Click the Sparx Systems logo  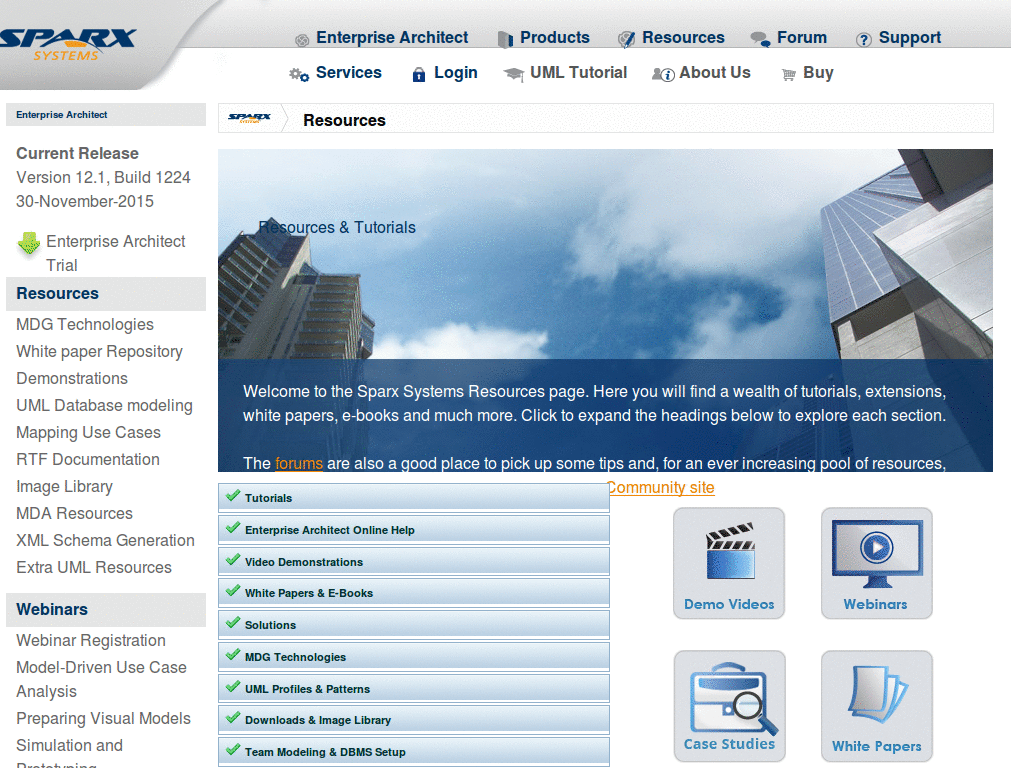pos(67,44)
